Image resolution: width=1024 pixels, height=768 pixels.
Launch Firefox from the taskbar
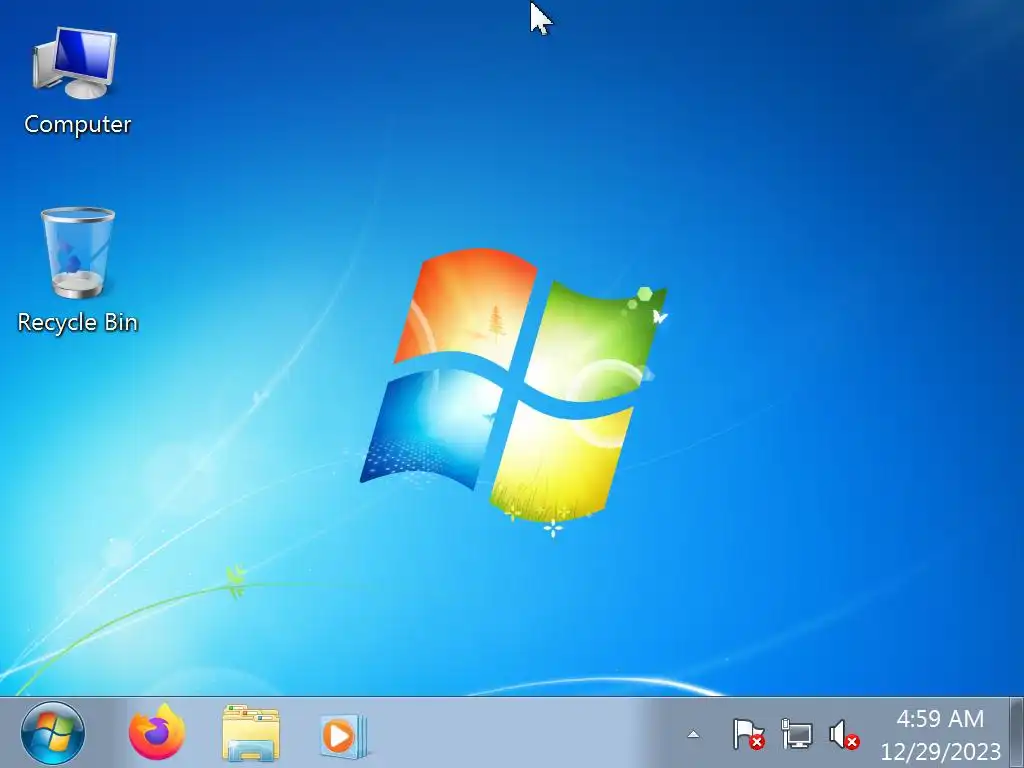pyautogui.click(x=157, y=733)
